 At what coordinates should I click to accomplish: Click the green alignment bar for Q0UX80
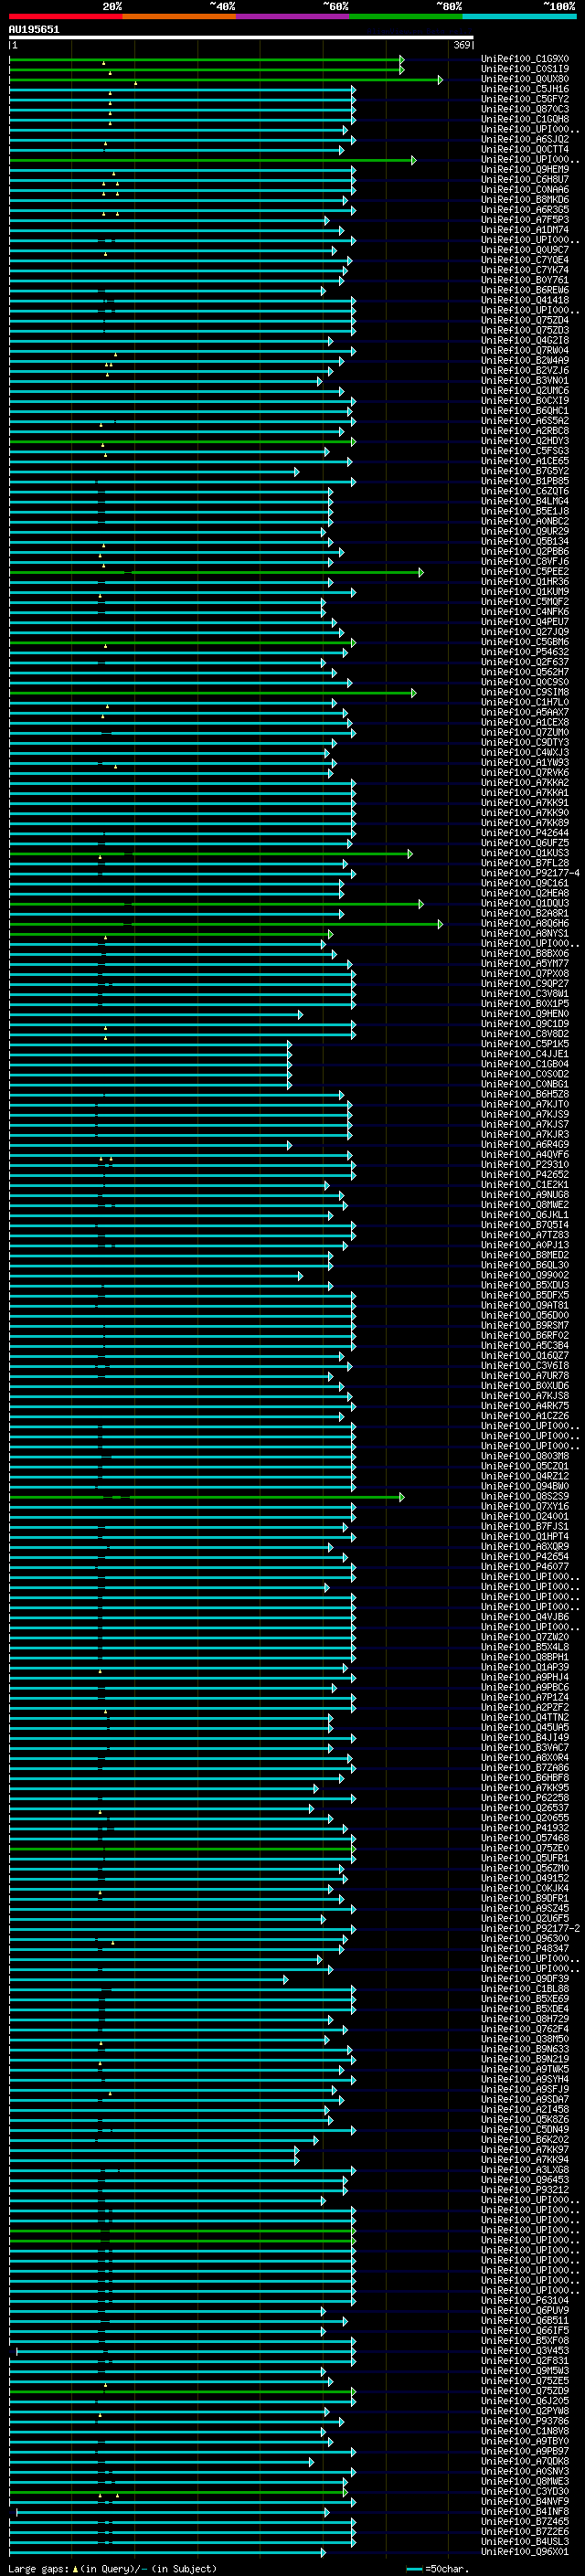tap(225, 79)
